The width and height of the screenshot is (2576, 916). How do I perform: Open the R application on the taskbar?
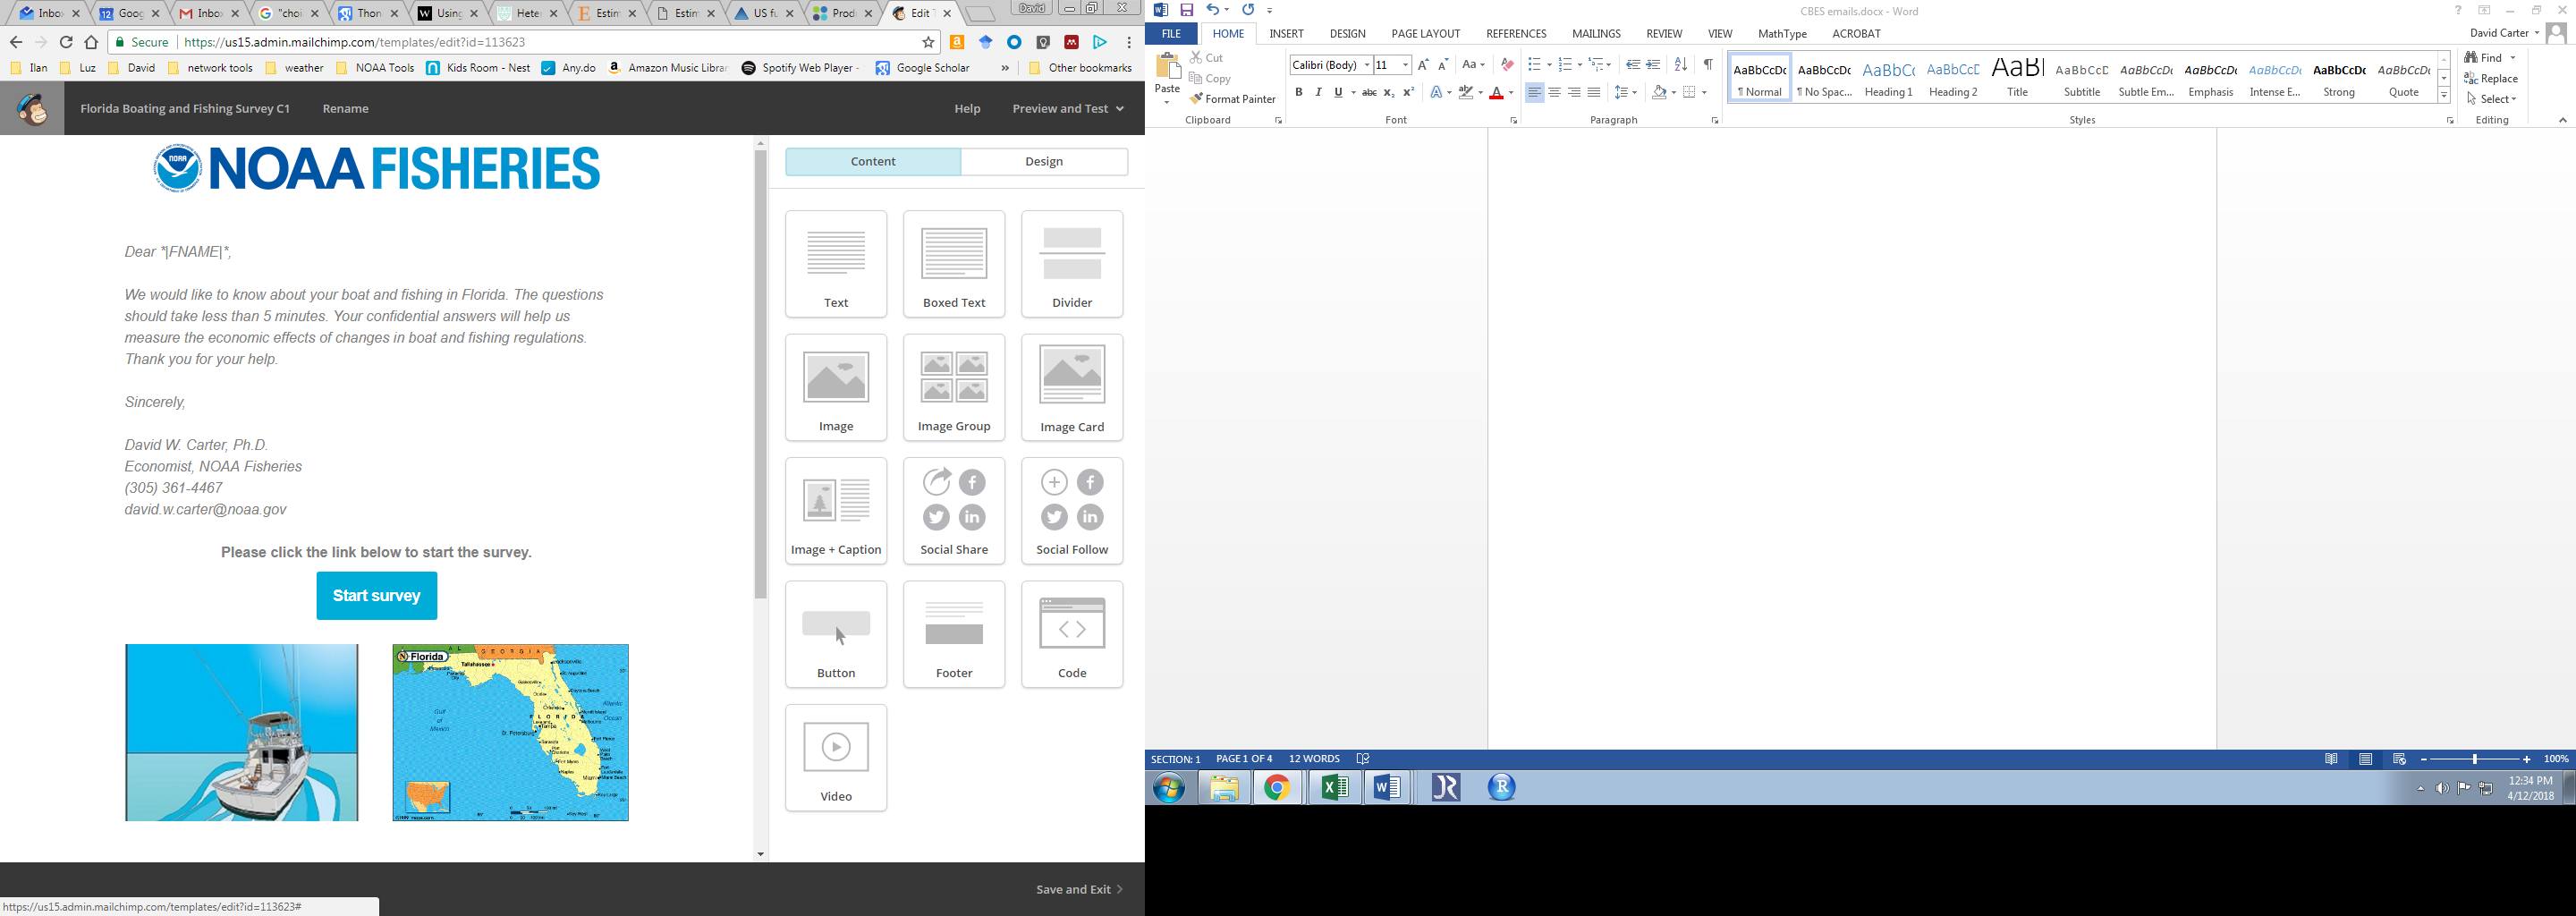[x=1501, y=788]
